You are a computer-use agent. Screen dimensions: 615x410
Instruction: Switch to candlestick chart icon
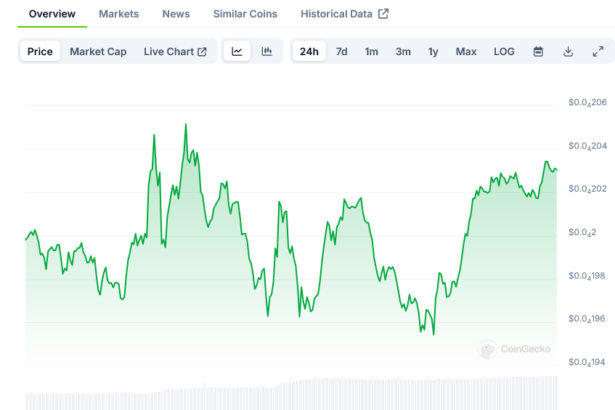click(x=267, y=52)
